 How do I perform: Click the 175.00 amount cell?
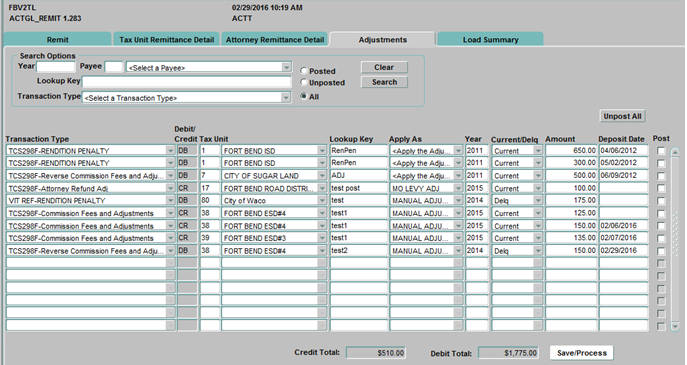point(571,200)
